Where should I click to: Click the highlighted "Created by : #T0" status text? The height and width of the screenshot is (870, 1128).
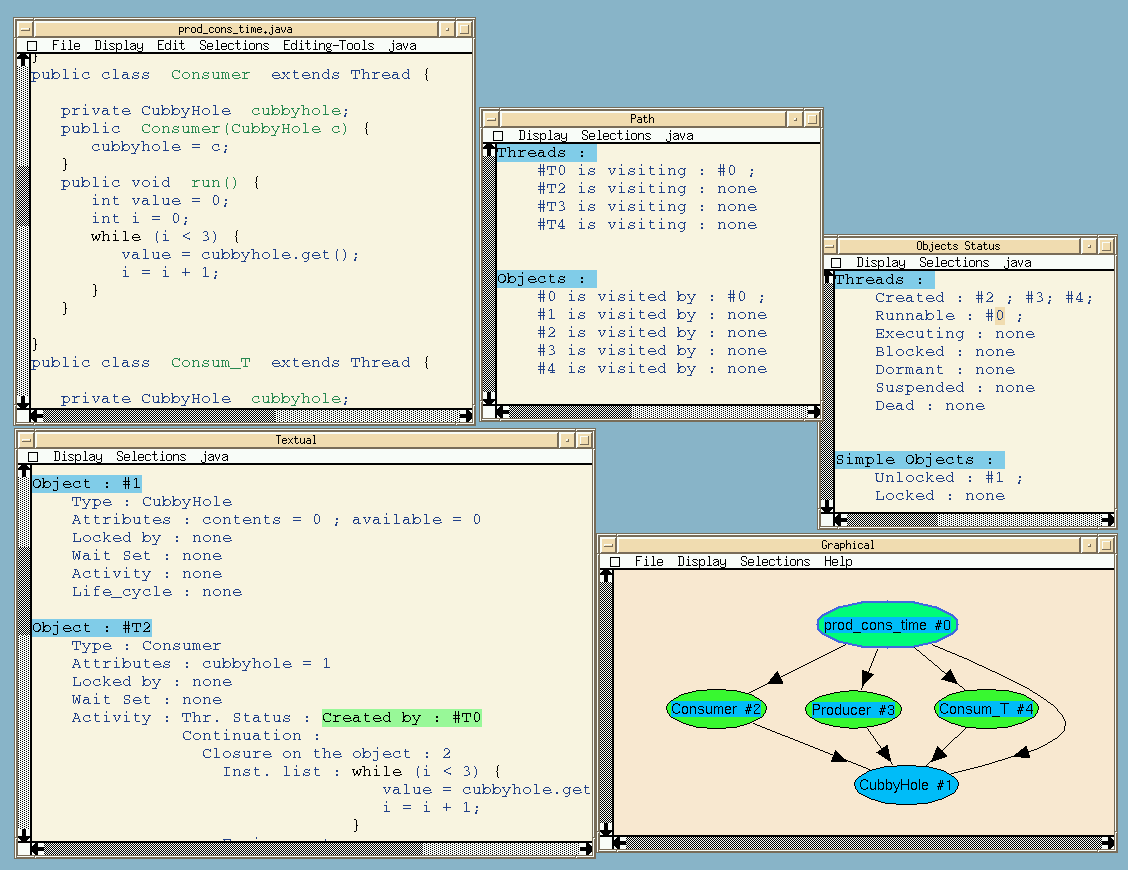coord(401,717)
